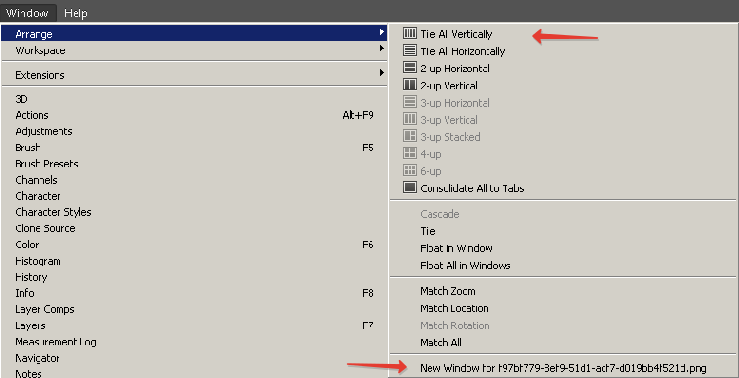Click the Tile All Vertically icon
739x378 pixels.
point(410,33)
